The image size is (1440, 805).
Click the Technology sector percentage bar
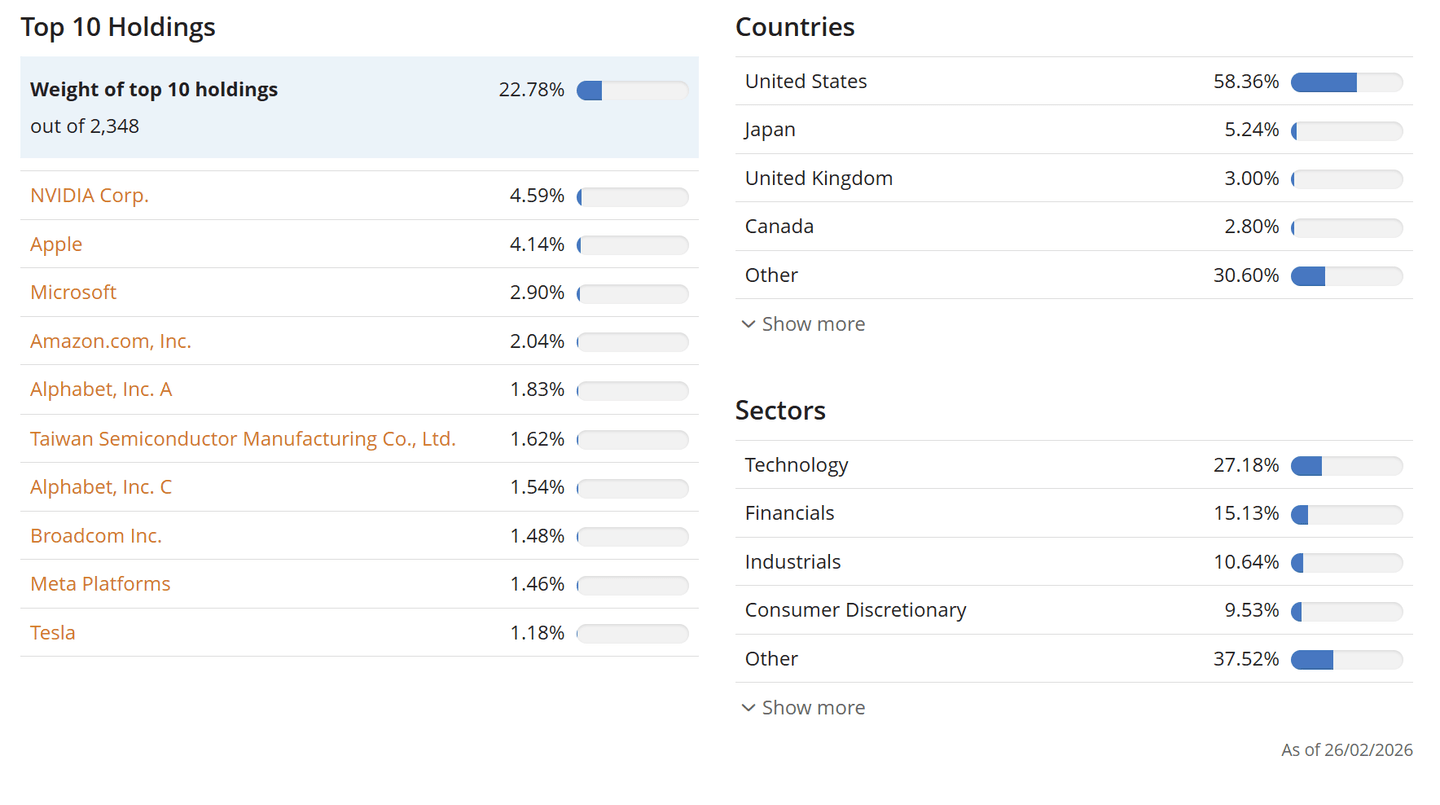pyautogui.click(x=1346, y=466)
